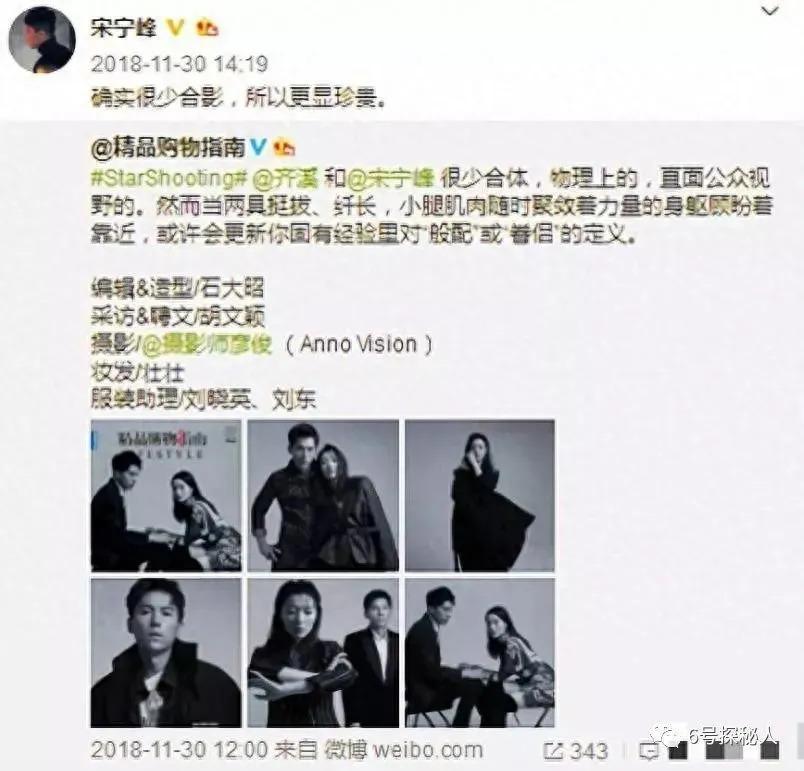Open the magazine cover thumbnail with piano
Image resolution: width=804 pixels, height=771 pixels.
click(x=166, y=496)
